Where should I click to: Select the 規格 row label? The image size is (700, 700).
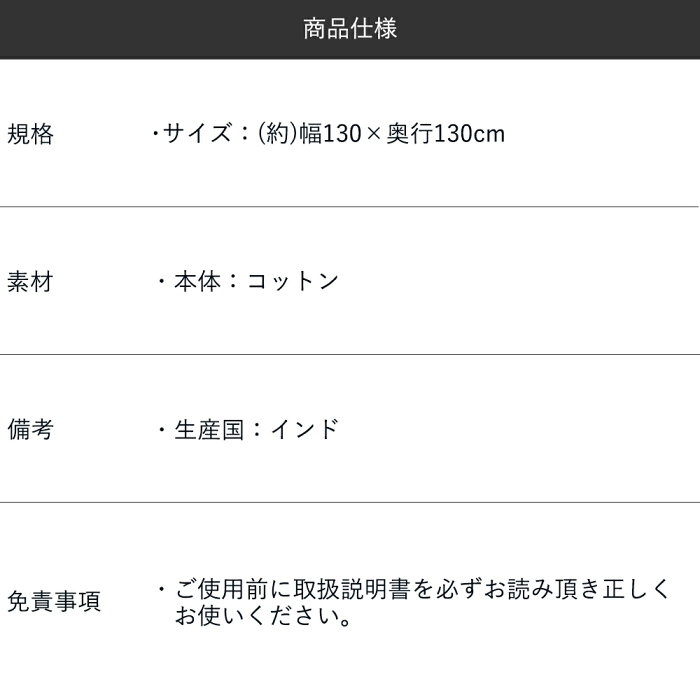pyautogui.click(x=30, y=133)
